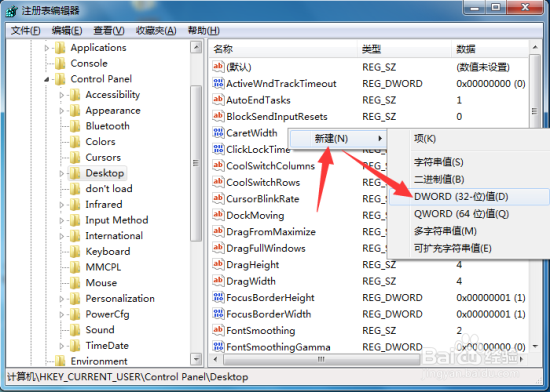
Task: Sort values by the 类型 column header
Action: coord(405,49)
